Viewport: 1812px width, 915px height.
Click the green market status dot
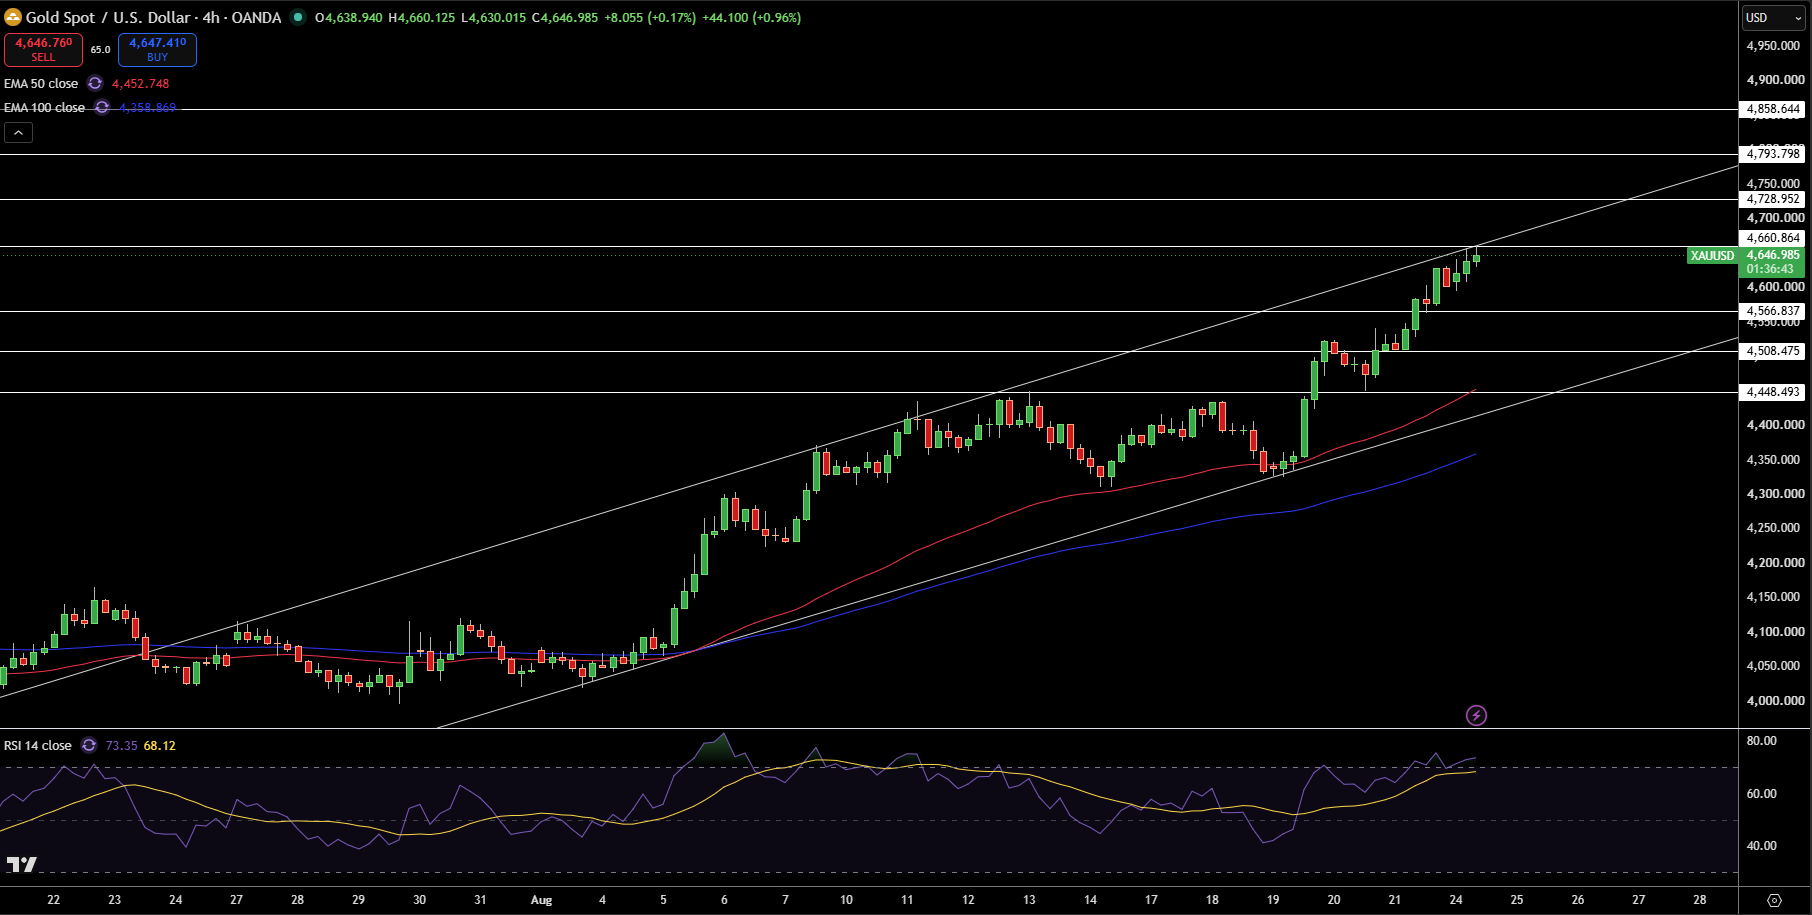(298, 17)
